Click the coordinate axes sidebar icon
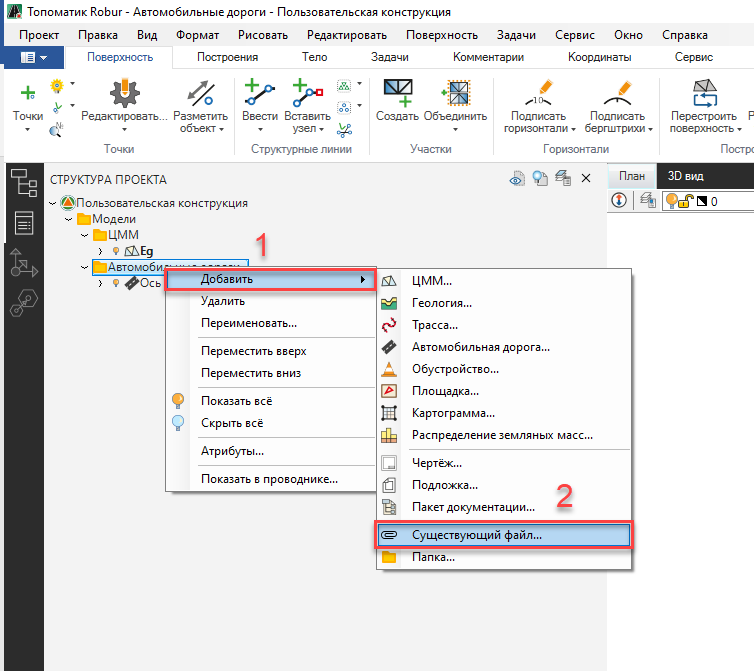Viewport: 754px width, 671px height. (24, 263)
